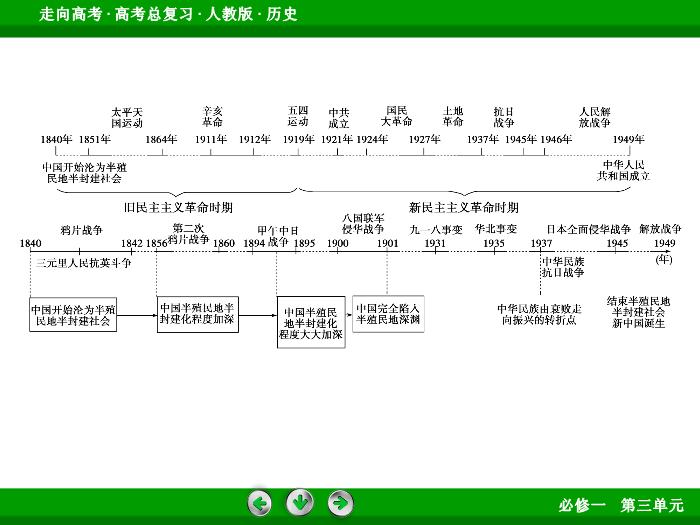Click unboxed 中国开始沦为半殖民地 text under 1840年

(x=84, y=173)
